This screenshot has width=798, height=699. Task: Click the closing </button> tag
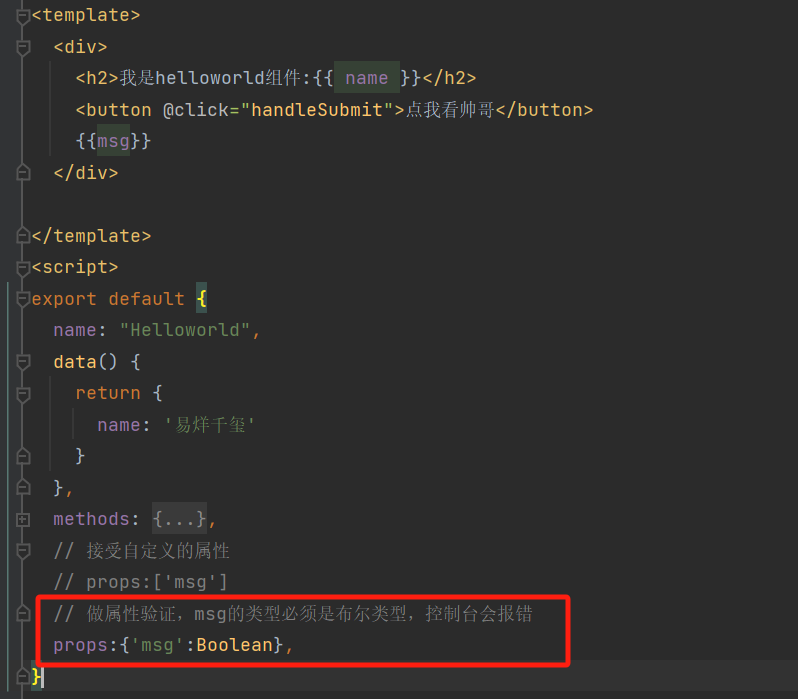545,110
